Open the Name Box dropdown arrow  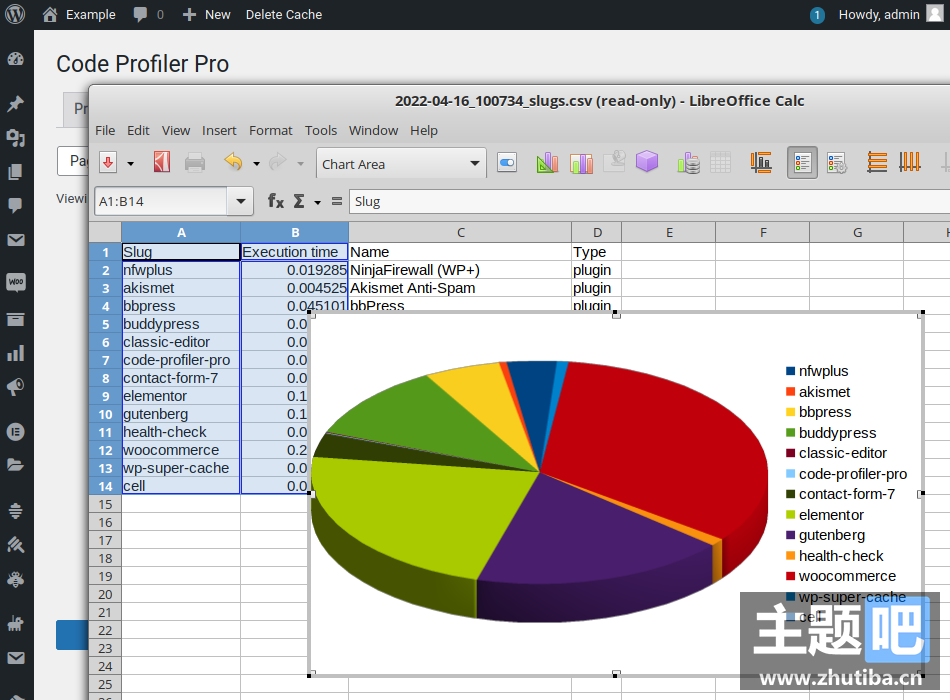tap(241, 201)
